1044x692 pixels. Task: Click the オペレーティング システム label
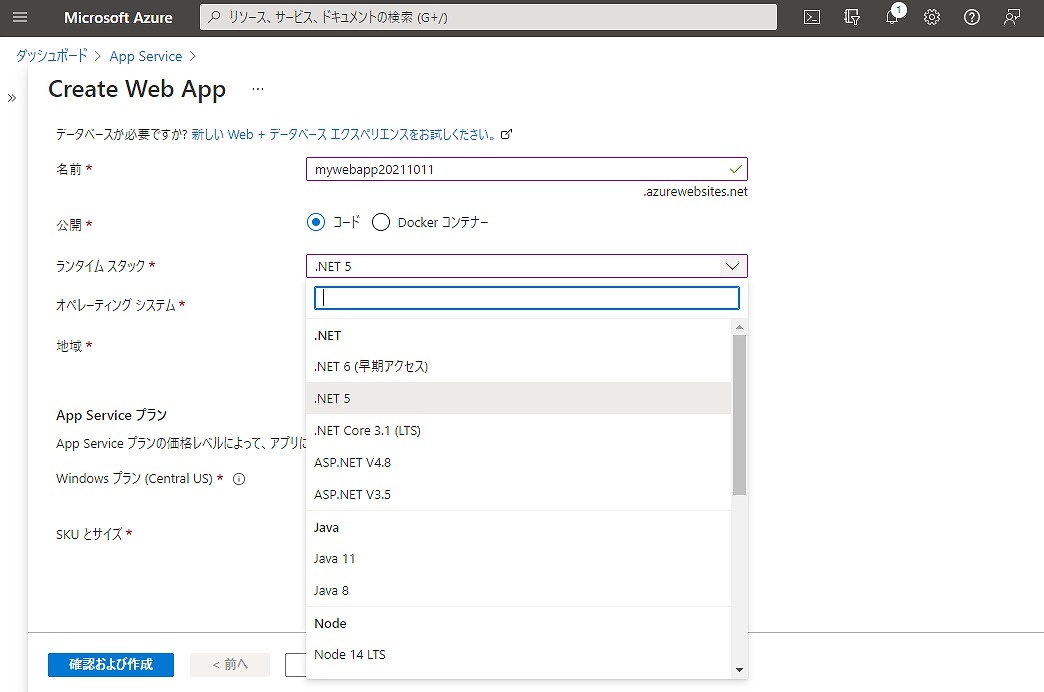point(115,305)
